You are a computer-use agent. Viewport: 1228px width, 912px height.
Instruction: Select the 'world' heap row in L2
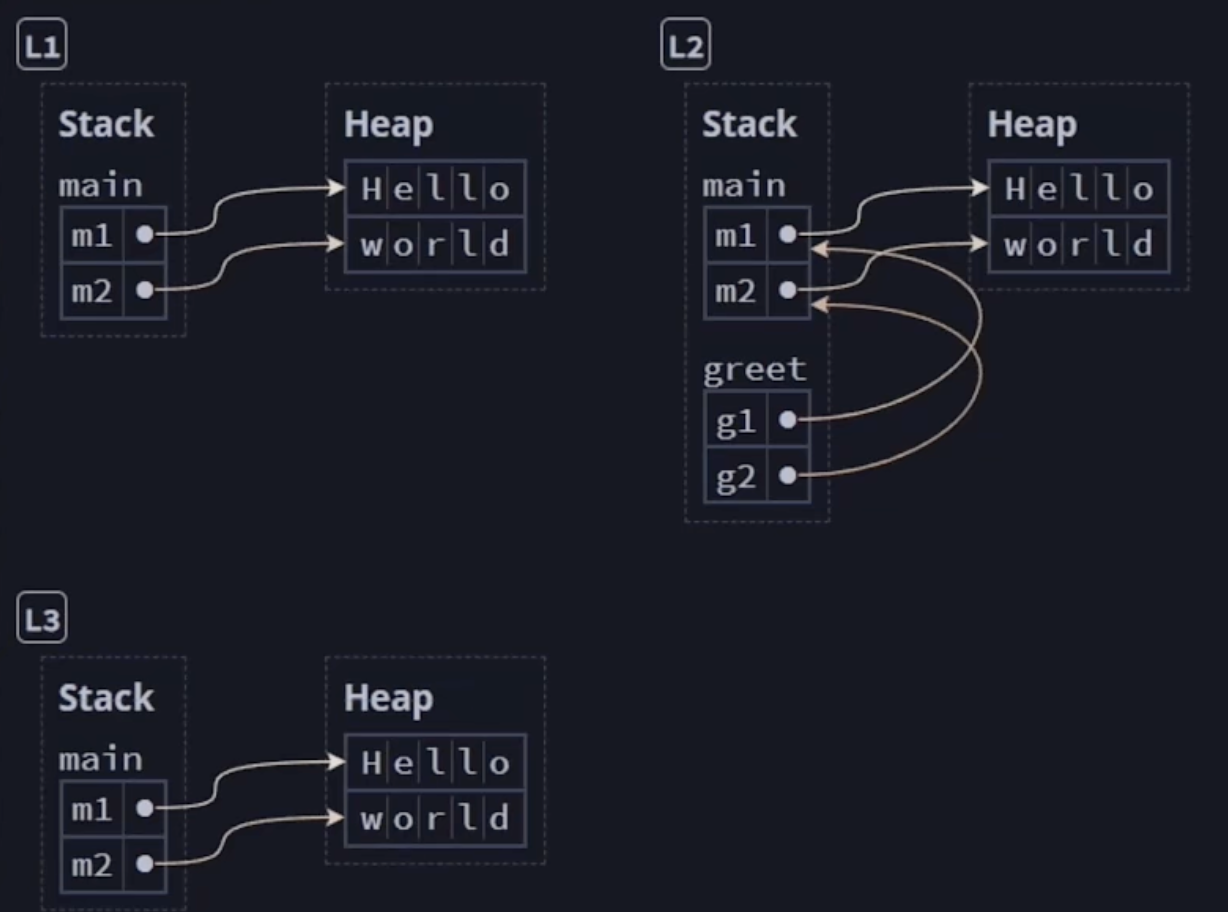pyautogui.click(x=1079, y=245)
